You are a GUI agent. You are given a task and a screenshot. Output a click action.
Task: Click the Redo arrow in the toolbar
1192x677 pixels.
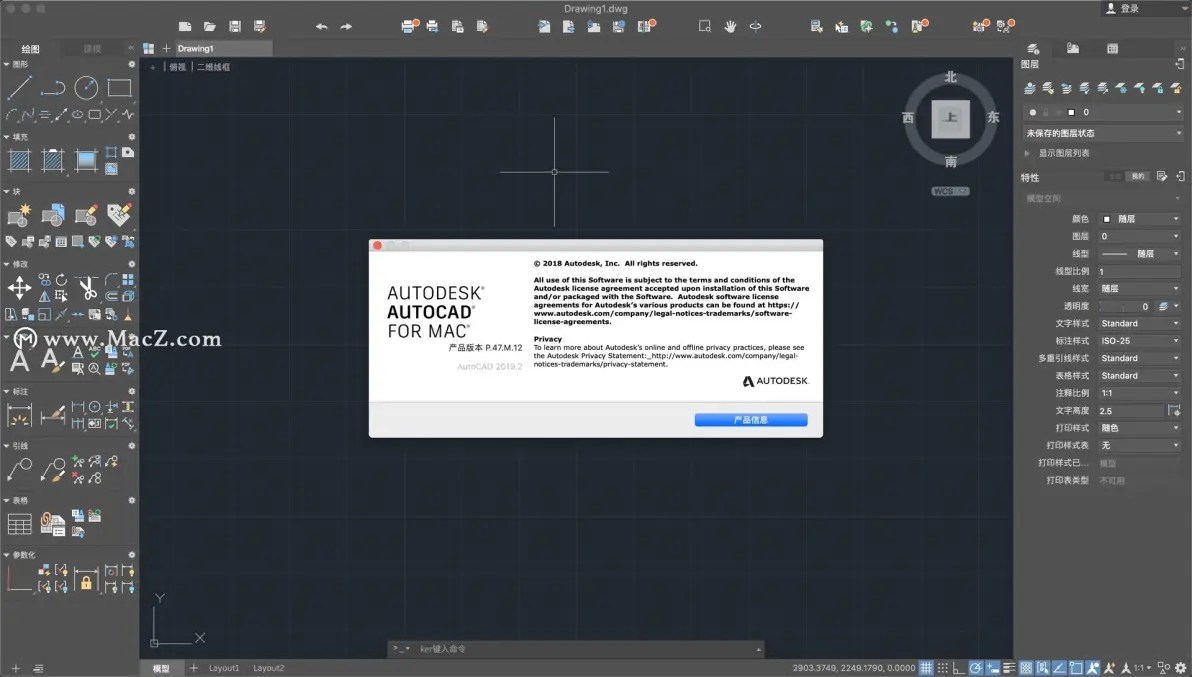pos(346,27)
